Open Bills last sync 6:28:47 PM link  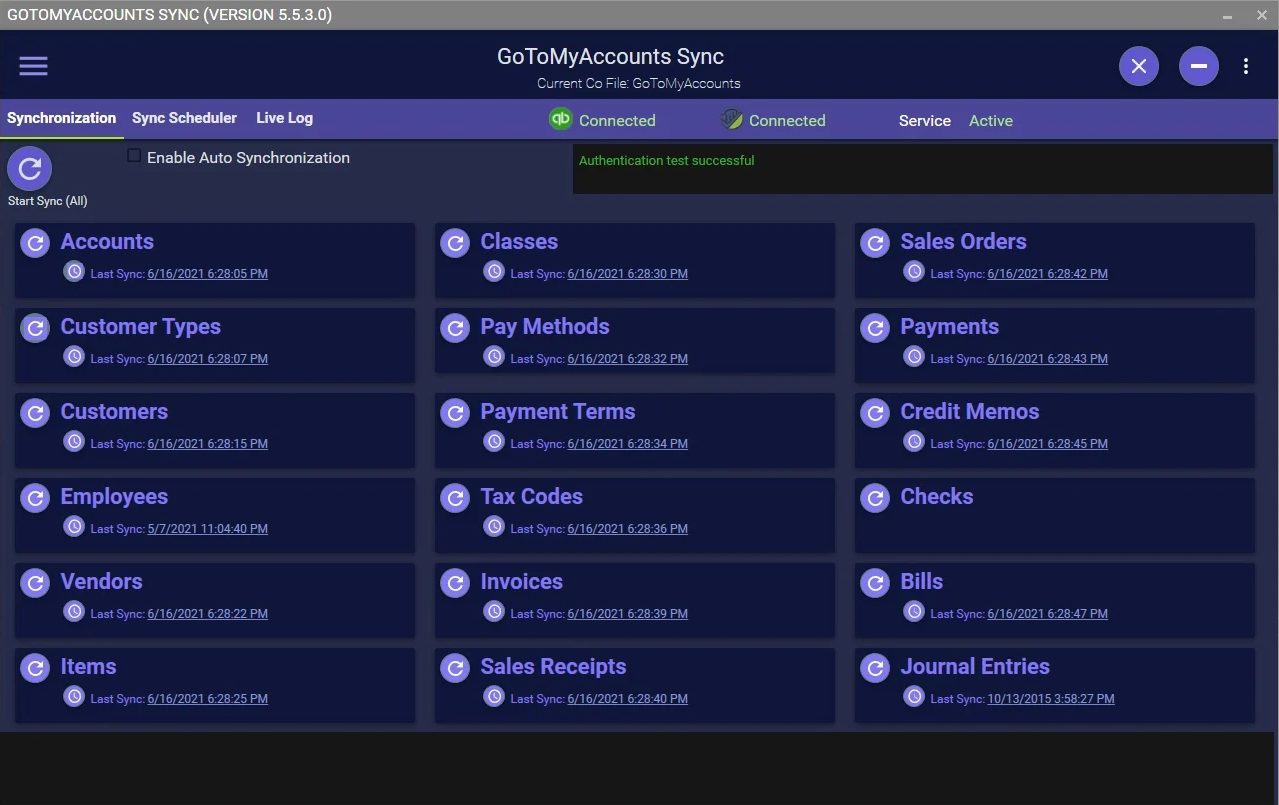pos(1047,614)
